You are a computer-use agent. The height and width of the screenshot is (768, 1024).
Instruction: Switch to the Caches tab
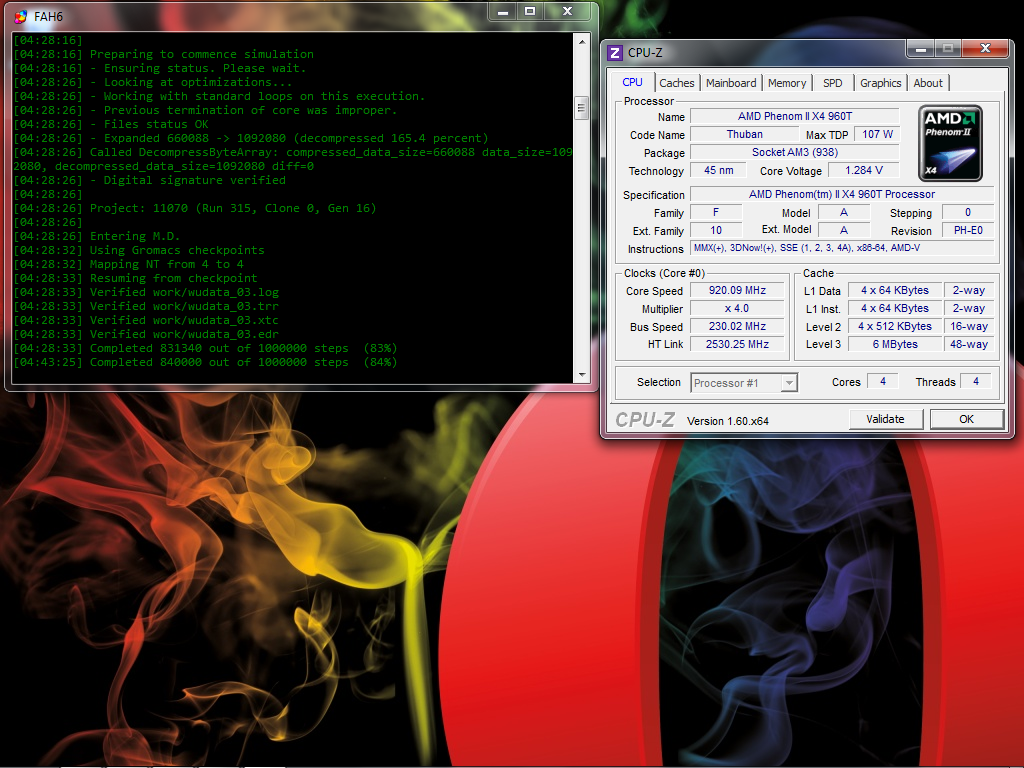click(677, 83)
